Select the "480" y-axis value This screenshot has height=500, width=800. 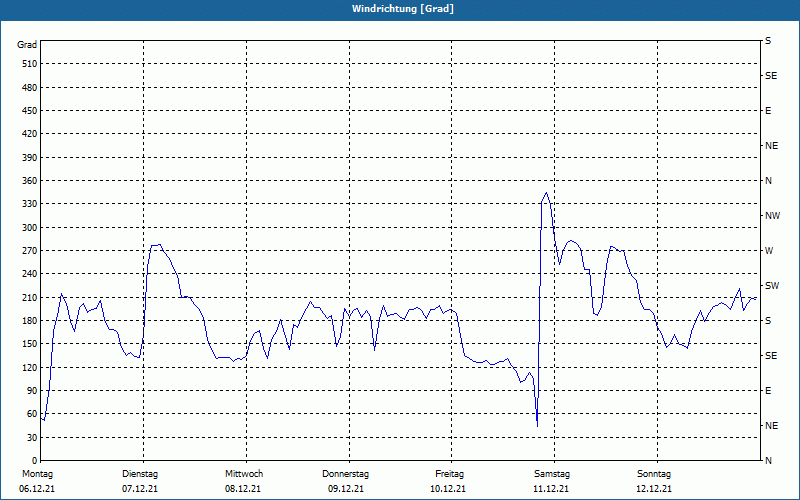click(x=30, y=88)
